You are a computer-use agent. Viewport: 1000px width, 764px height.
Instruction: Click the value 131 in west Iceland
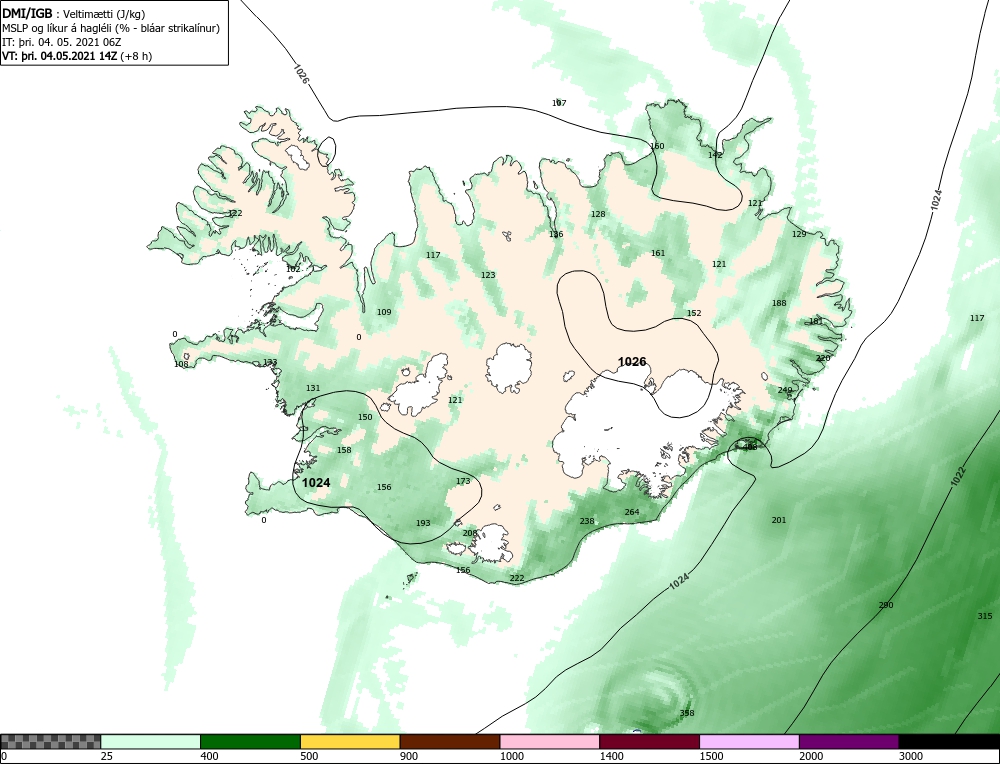313,388
